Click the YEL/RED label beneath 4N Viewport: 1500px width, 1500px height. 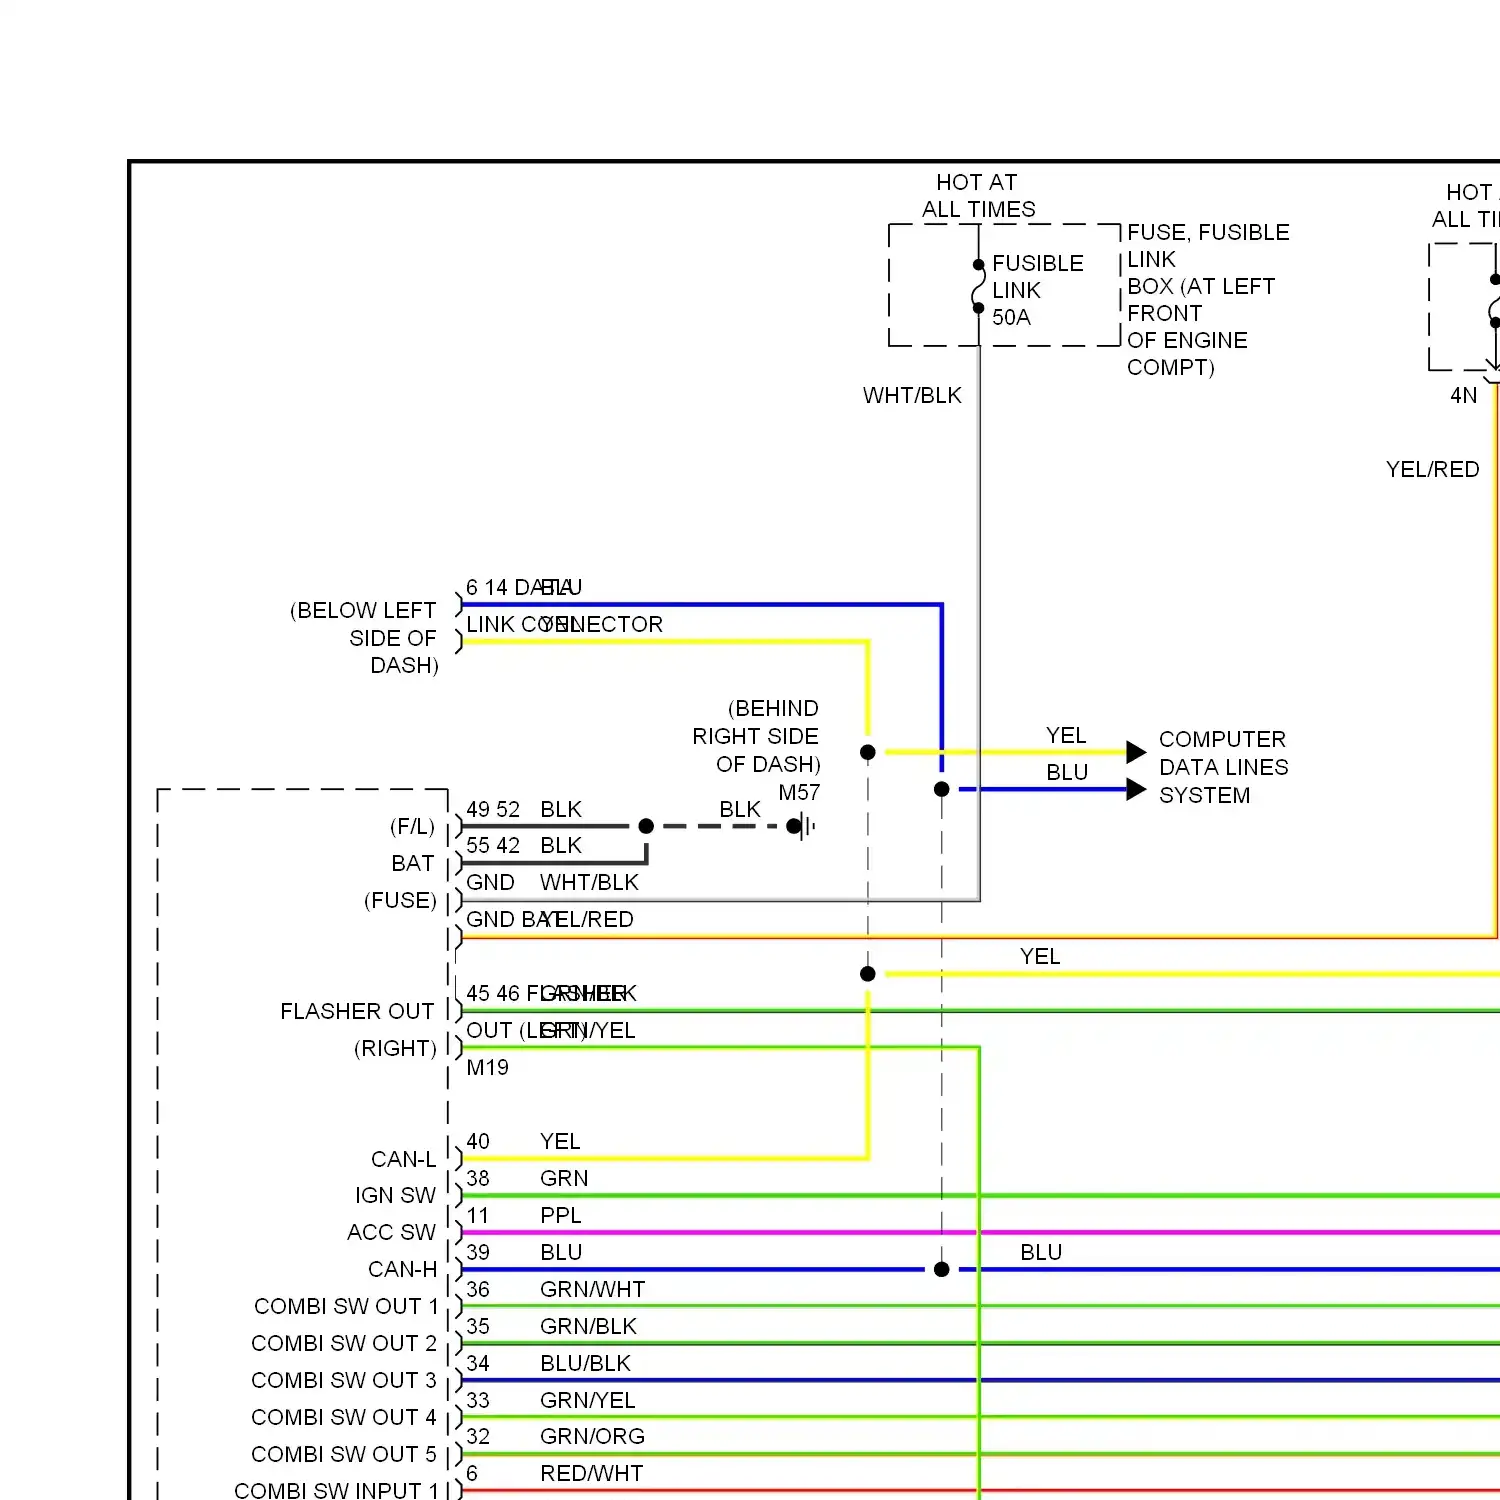click(x=1432, y=470)
